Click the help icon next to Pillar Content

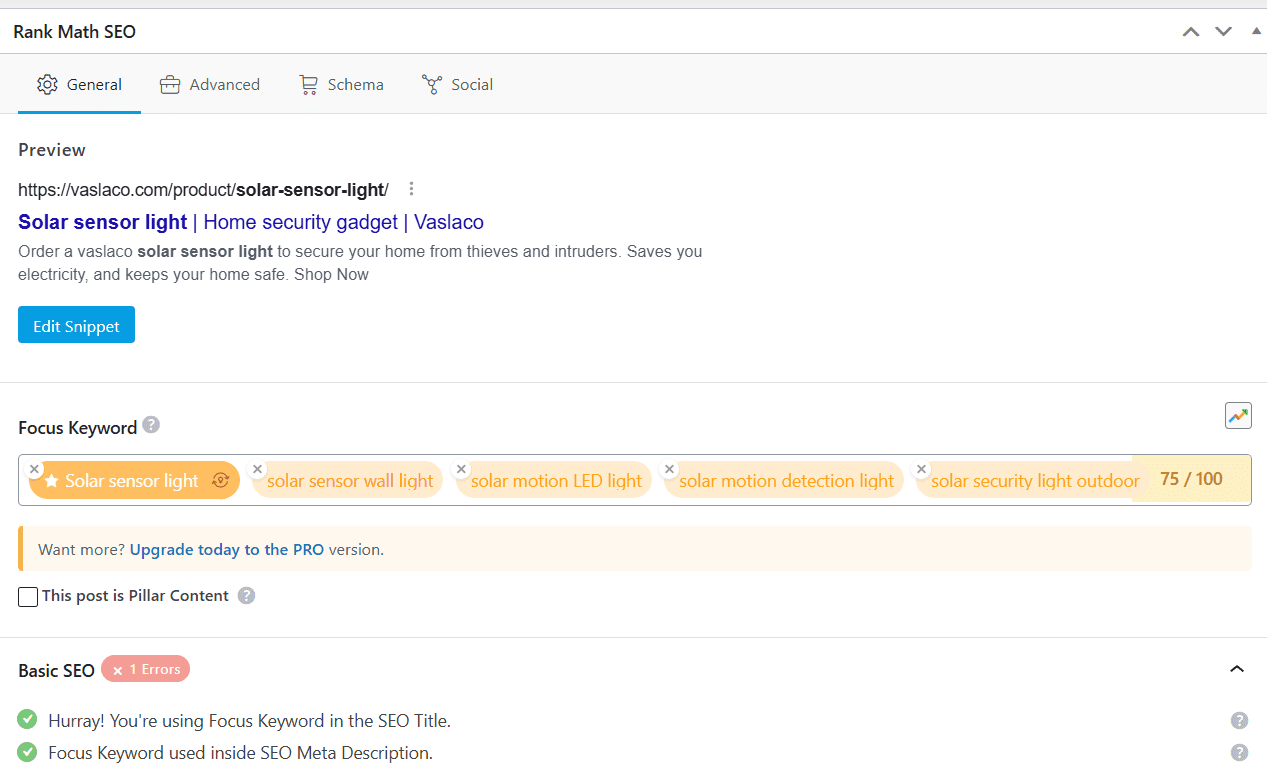(x=246, y=595)
